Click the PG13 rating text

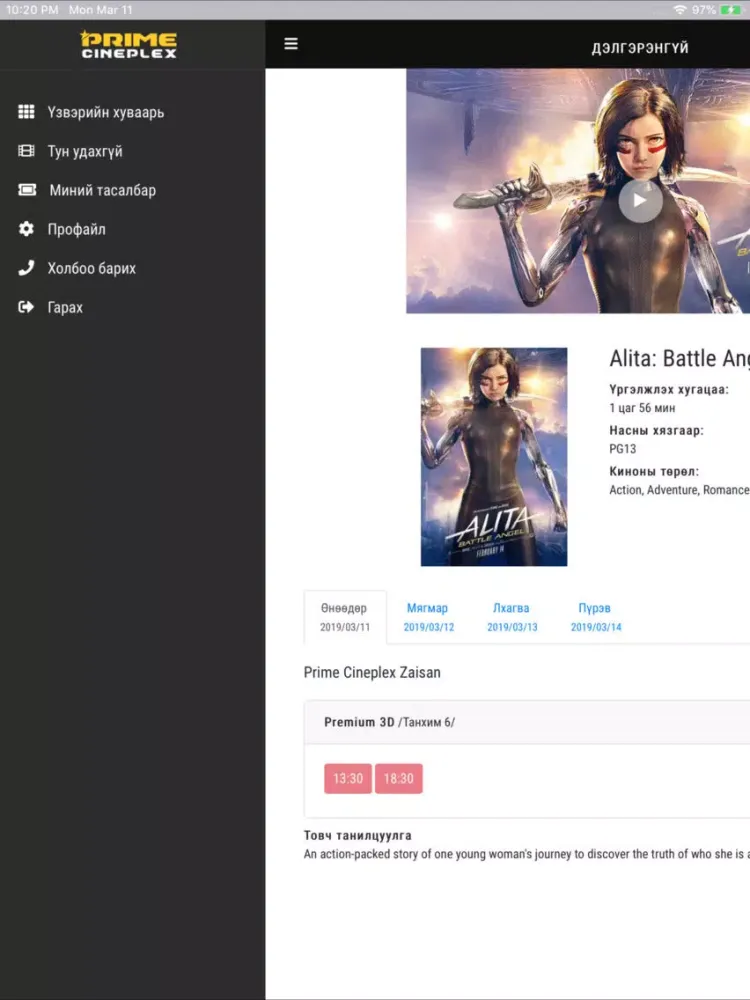(622, 448)
